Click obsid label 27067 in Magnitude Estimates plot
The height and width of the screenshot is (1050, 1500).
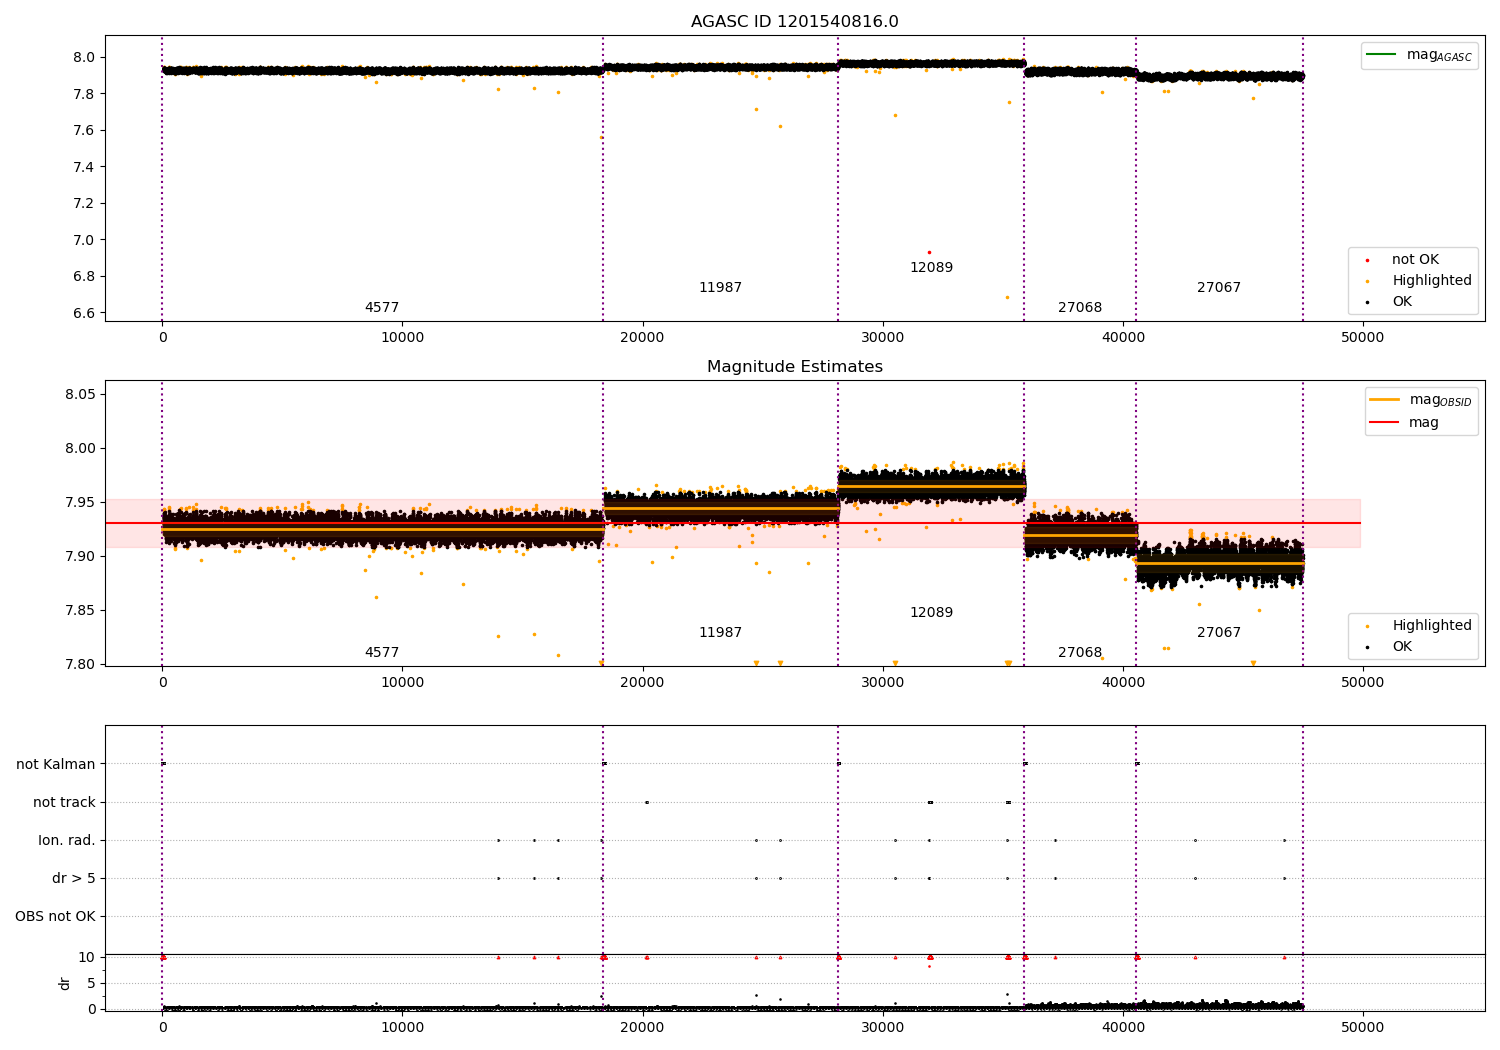[x=1219, y=633]
